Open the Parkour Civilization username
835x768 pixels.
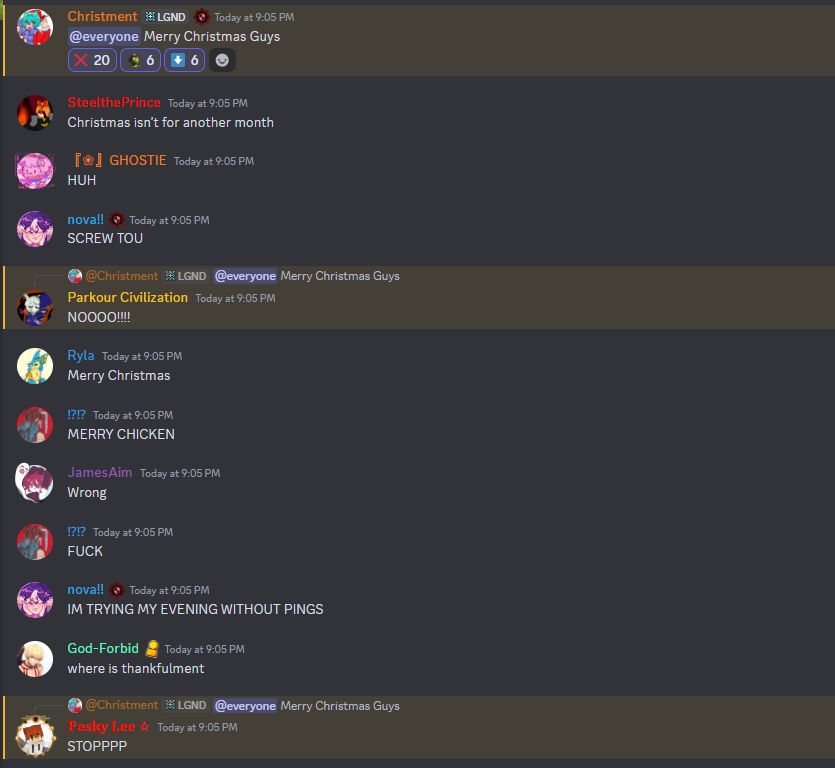[128, 297]
